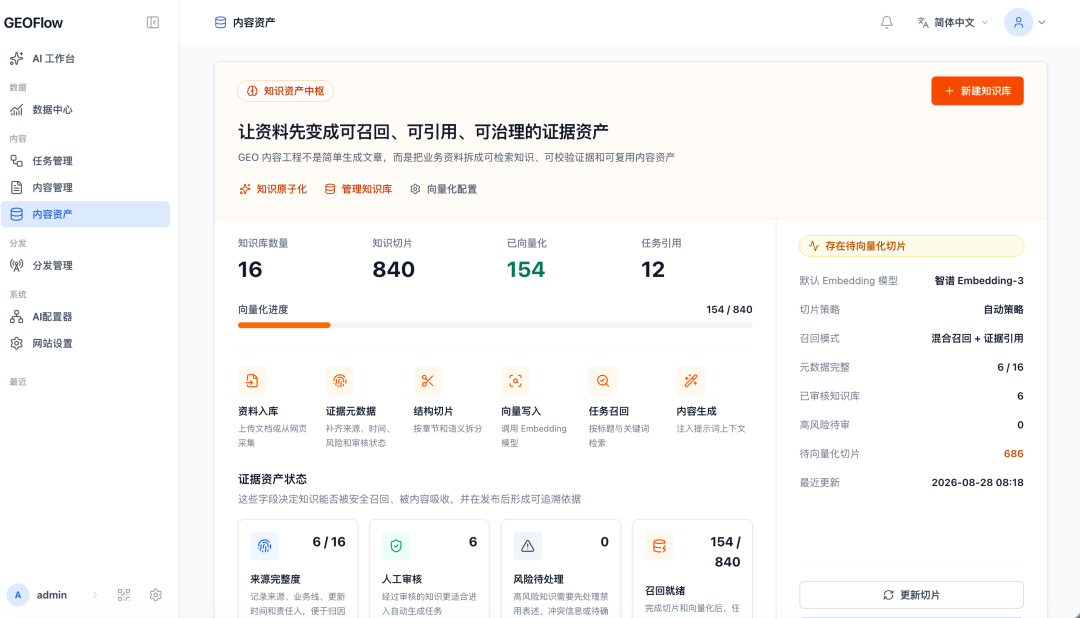Open 网站设置 in the sidebar

click(85, 343)
